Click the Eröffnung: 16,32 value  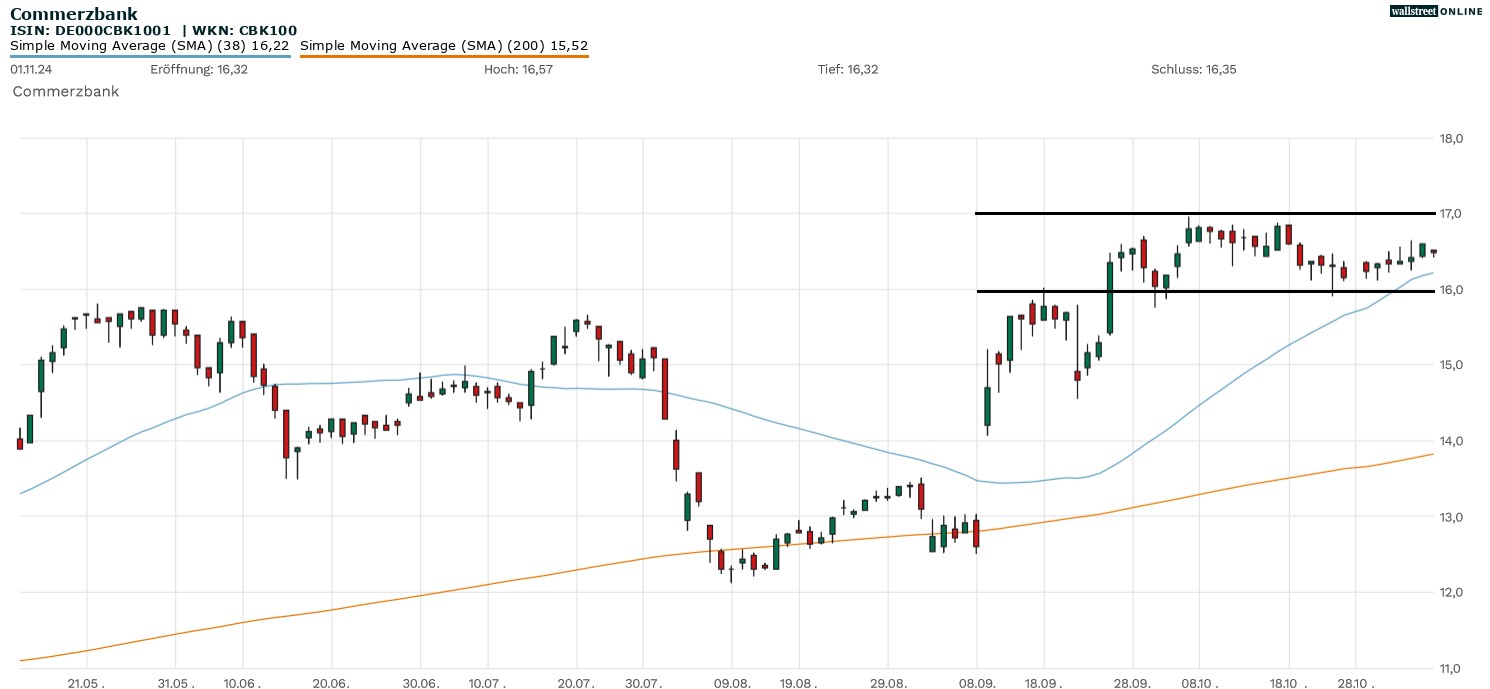199,69
